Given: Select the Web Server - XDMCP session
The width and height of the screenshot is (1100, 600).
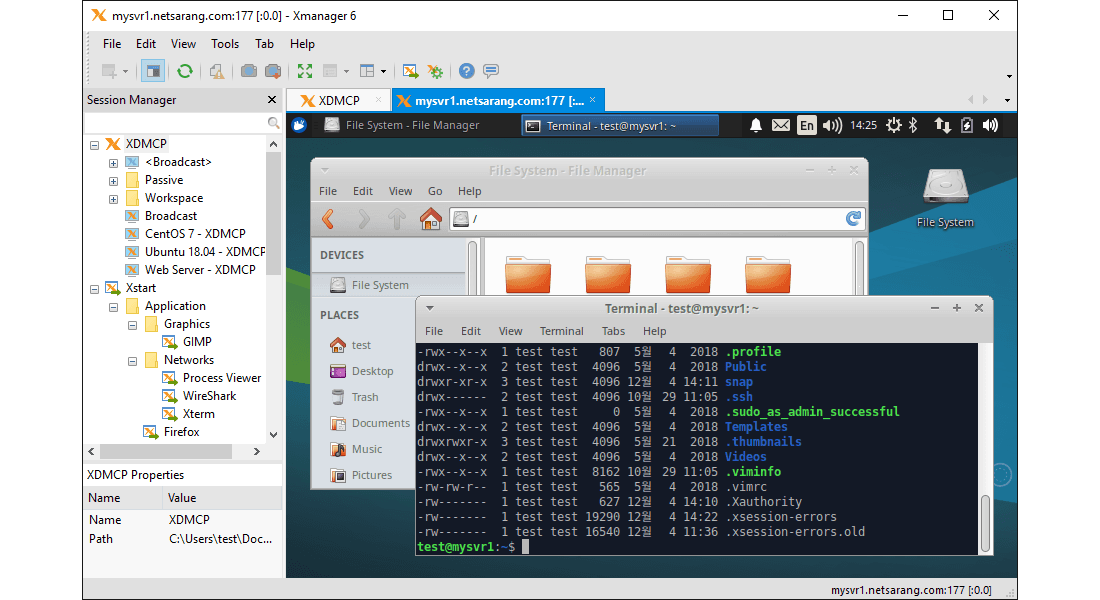Looking at the screenshot, I should (200, 269).
